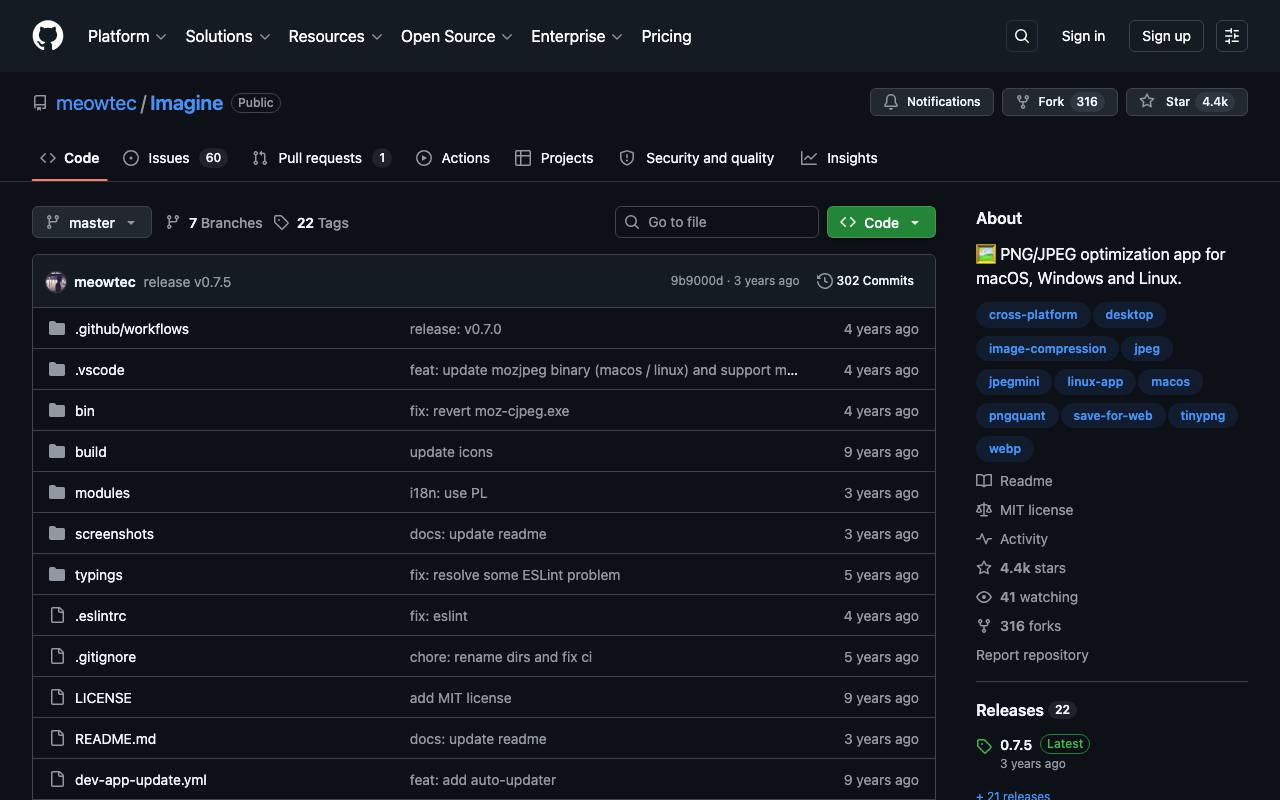
Task: Click the fork icon next to 316 forks
Action: (x=984, y=626)
